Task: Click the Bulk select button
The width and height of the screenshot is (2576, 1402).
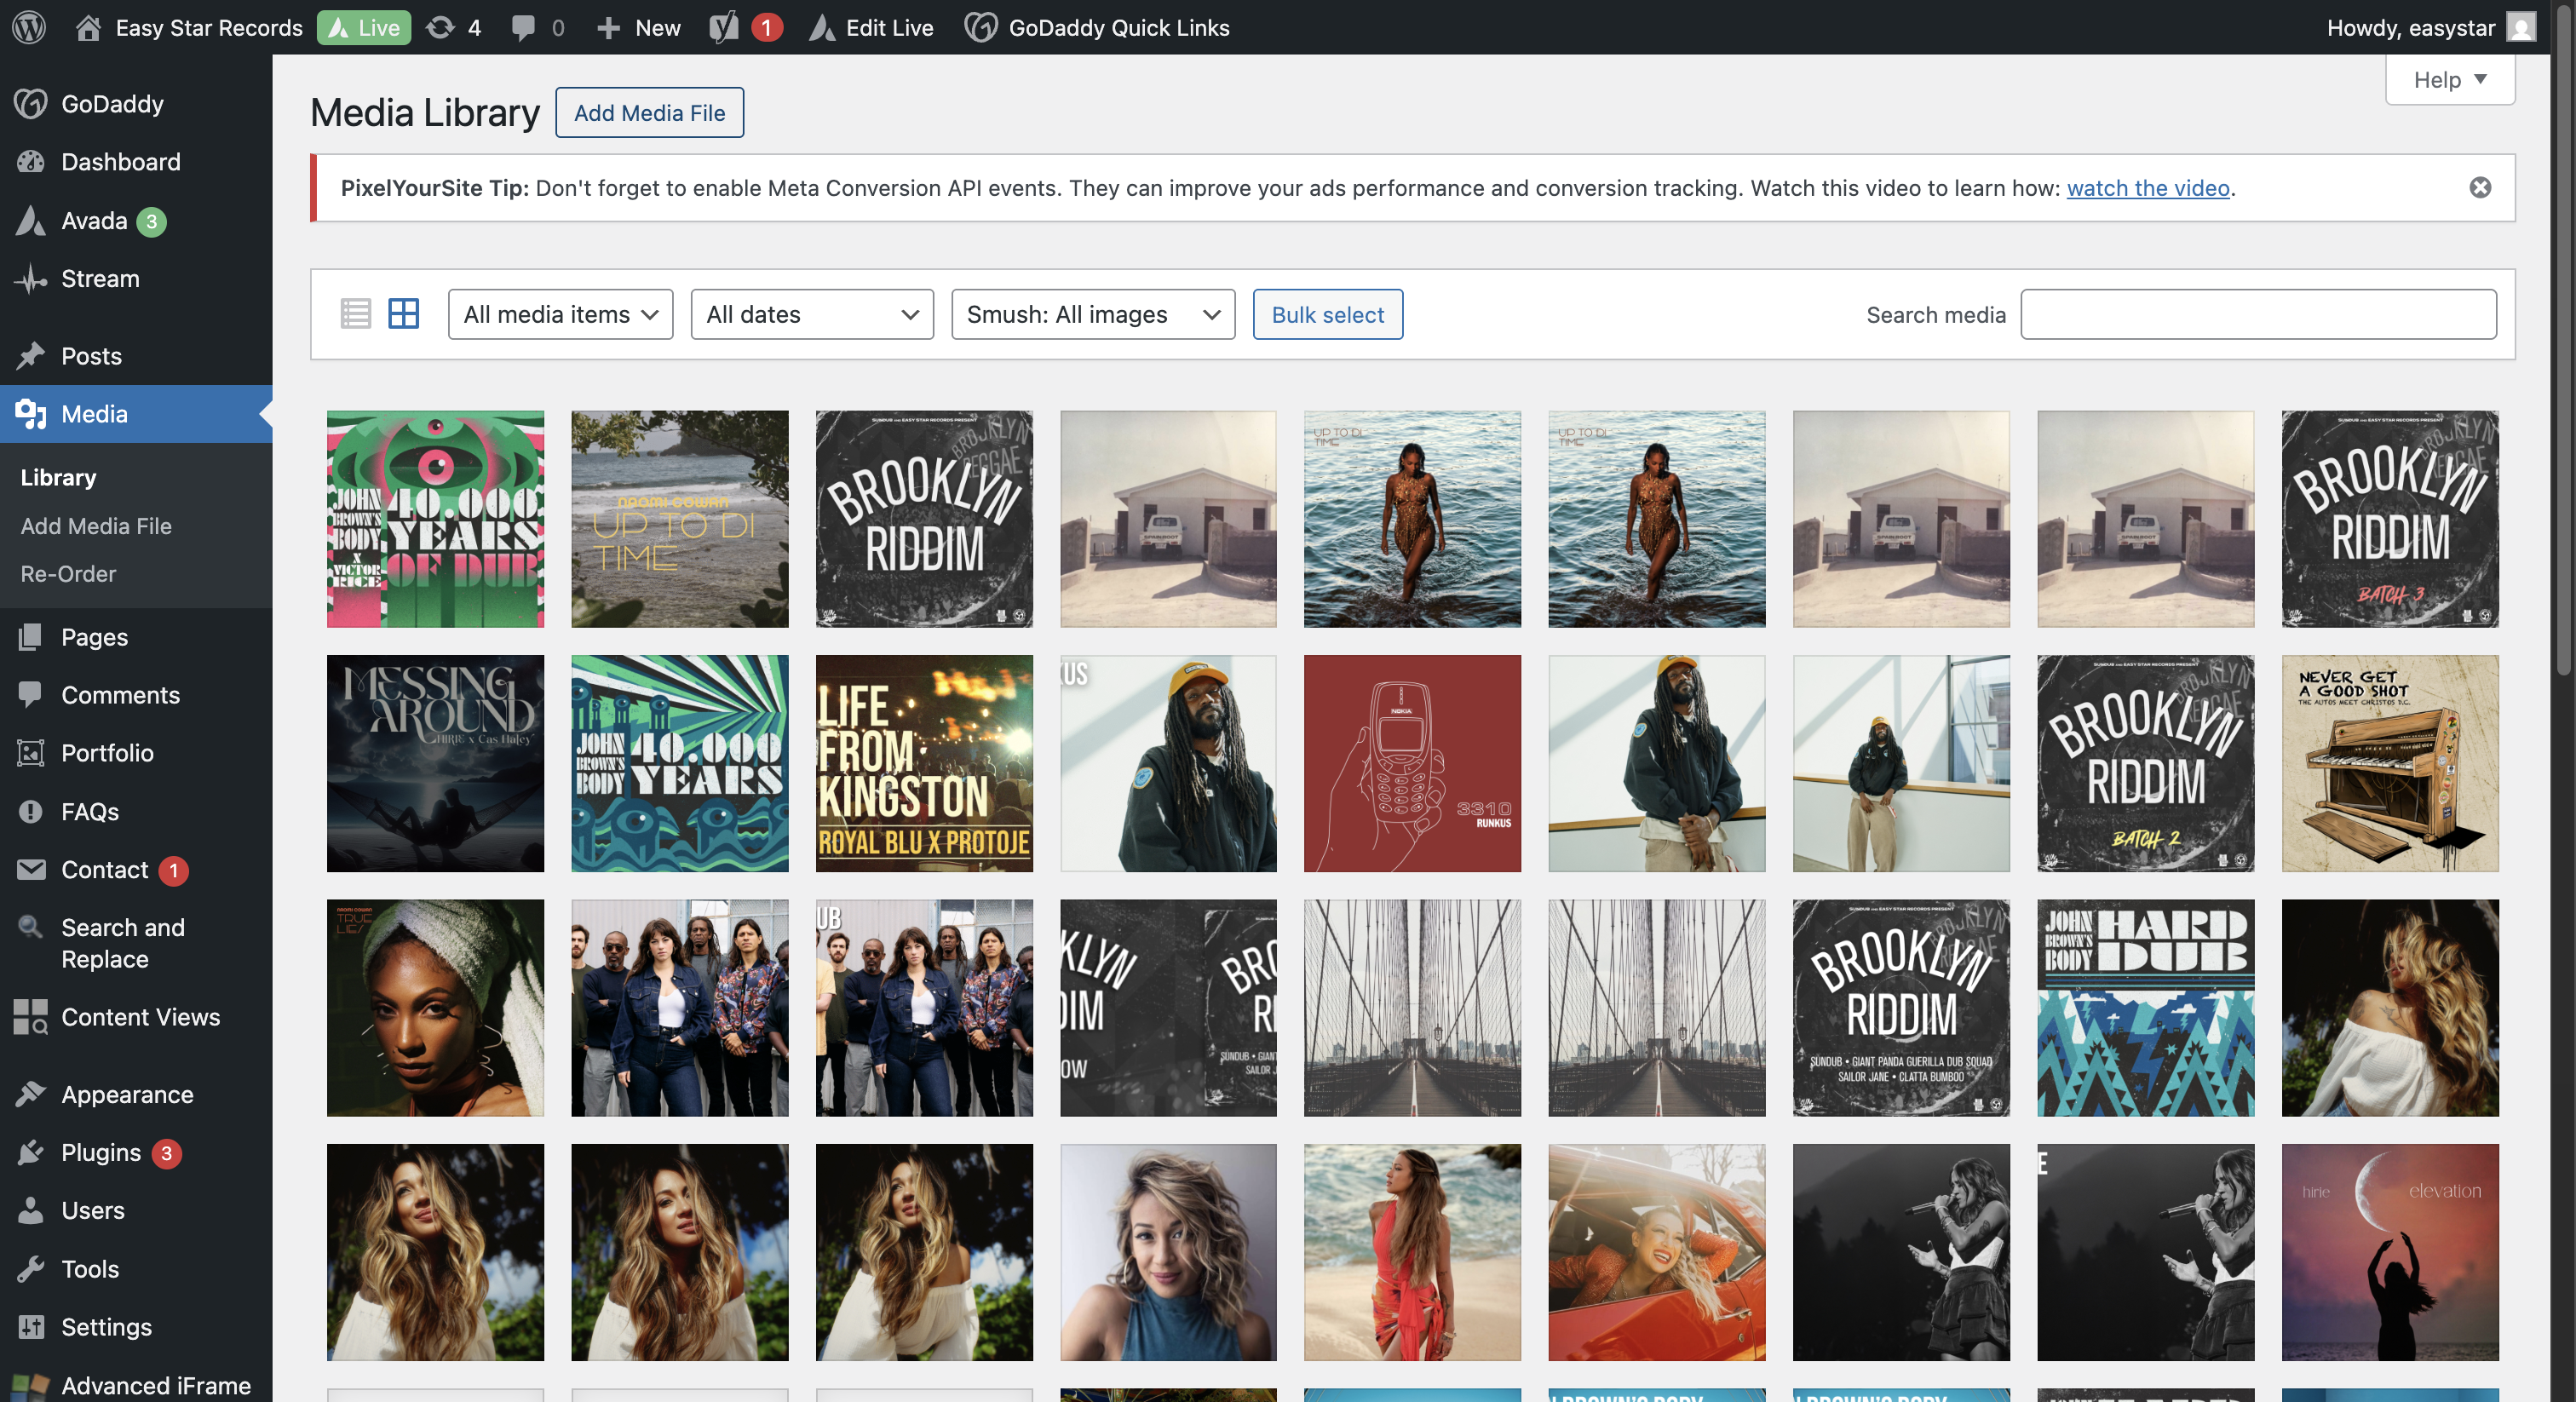Action: click(1327, 314)
